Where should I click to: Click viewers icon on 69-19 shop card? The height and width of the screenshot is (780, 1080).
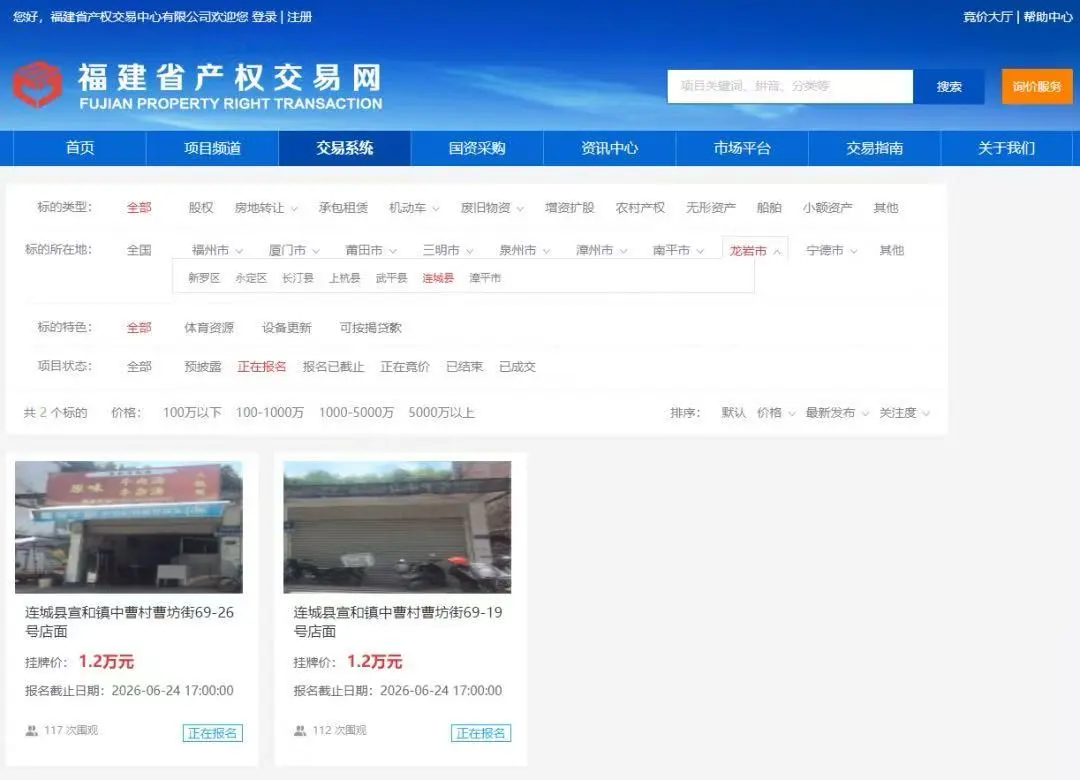coord(300,730)
